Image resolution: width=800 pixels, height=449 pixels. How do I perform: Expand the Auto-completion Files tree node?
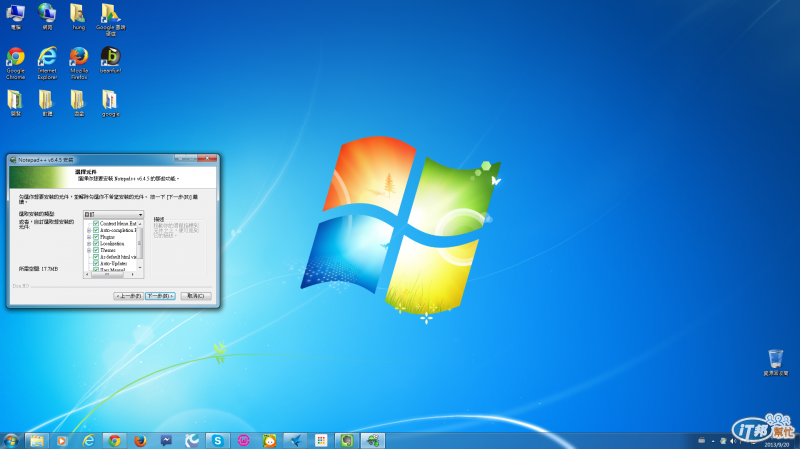click(x=89, y=230)
